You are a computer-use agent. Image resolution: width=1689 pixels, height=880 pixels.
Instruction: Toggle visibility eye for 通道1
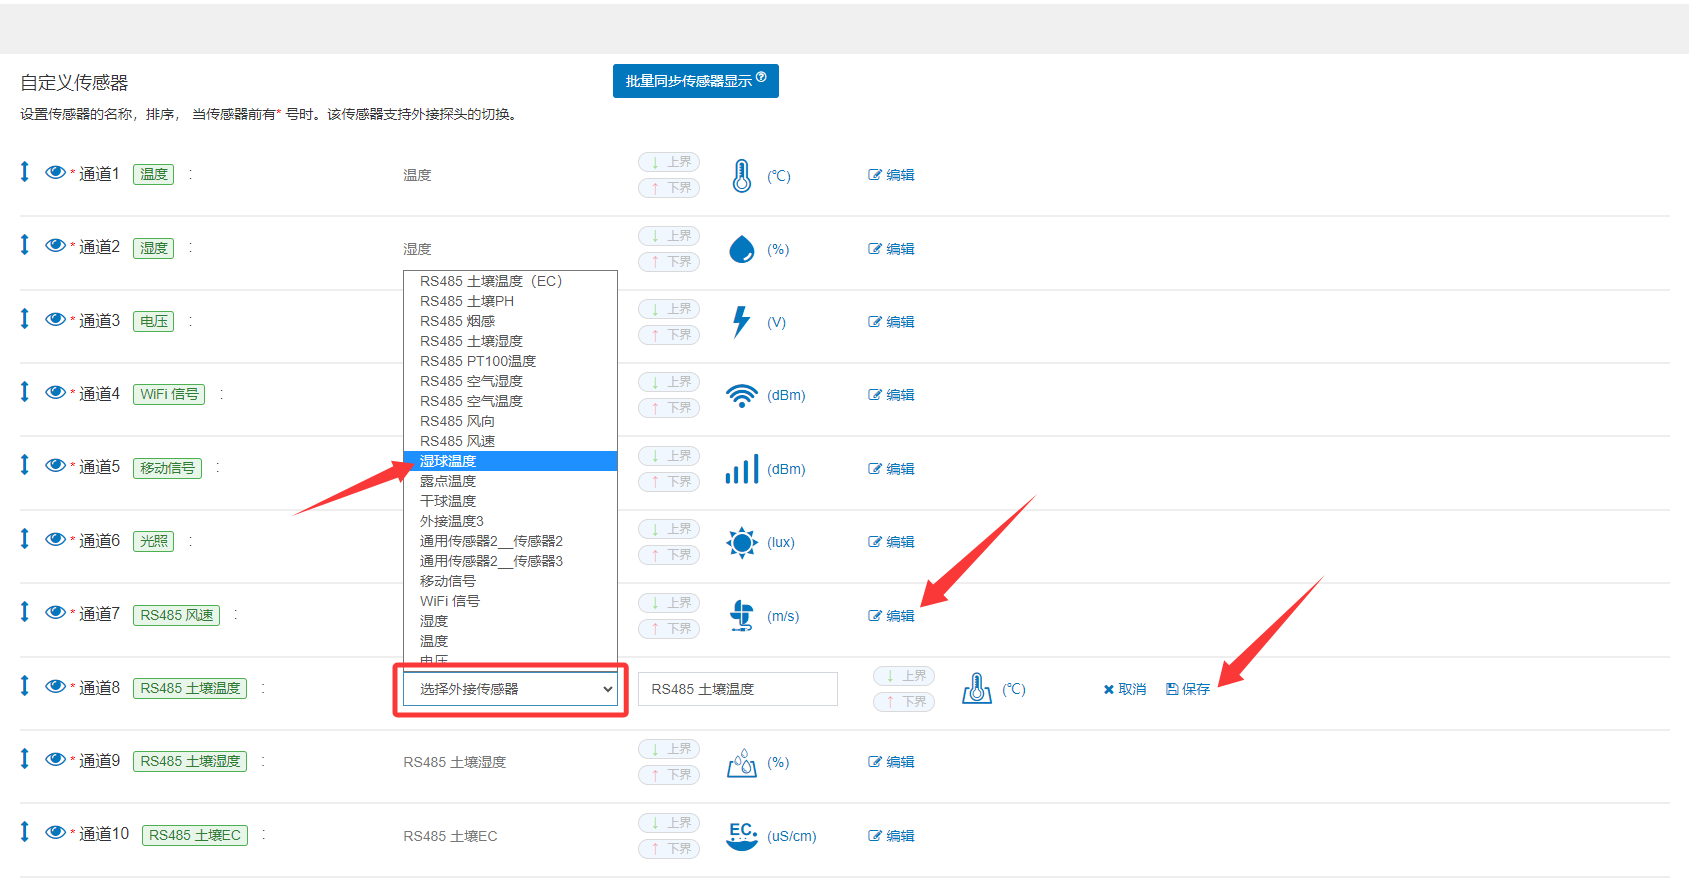55,172
